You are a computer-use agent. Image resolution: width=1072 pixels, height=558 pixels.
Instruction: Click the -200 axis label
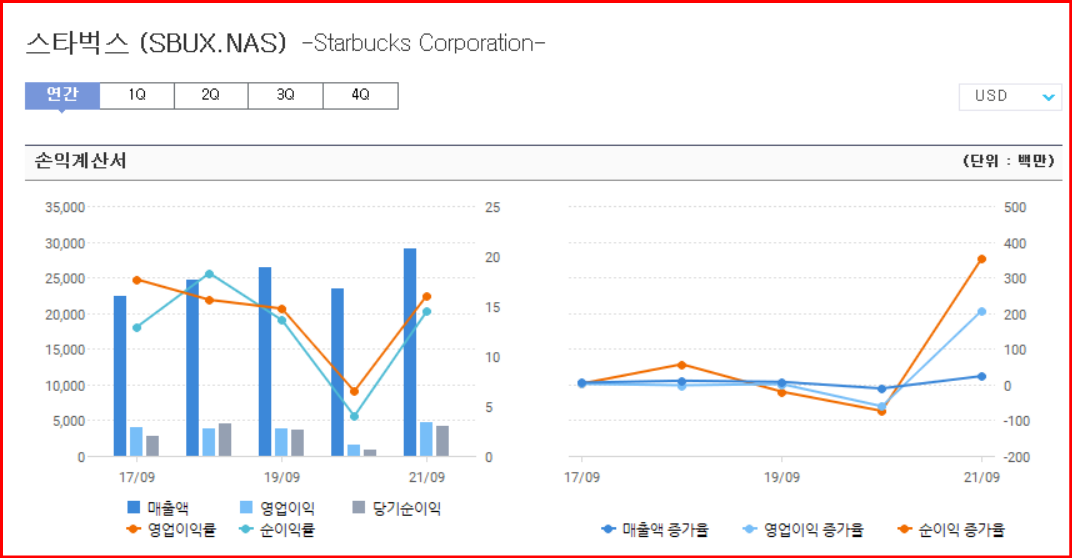click(x=1015, y=457)
